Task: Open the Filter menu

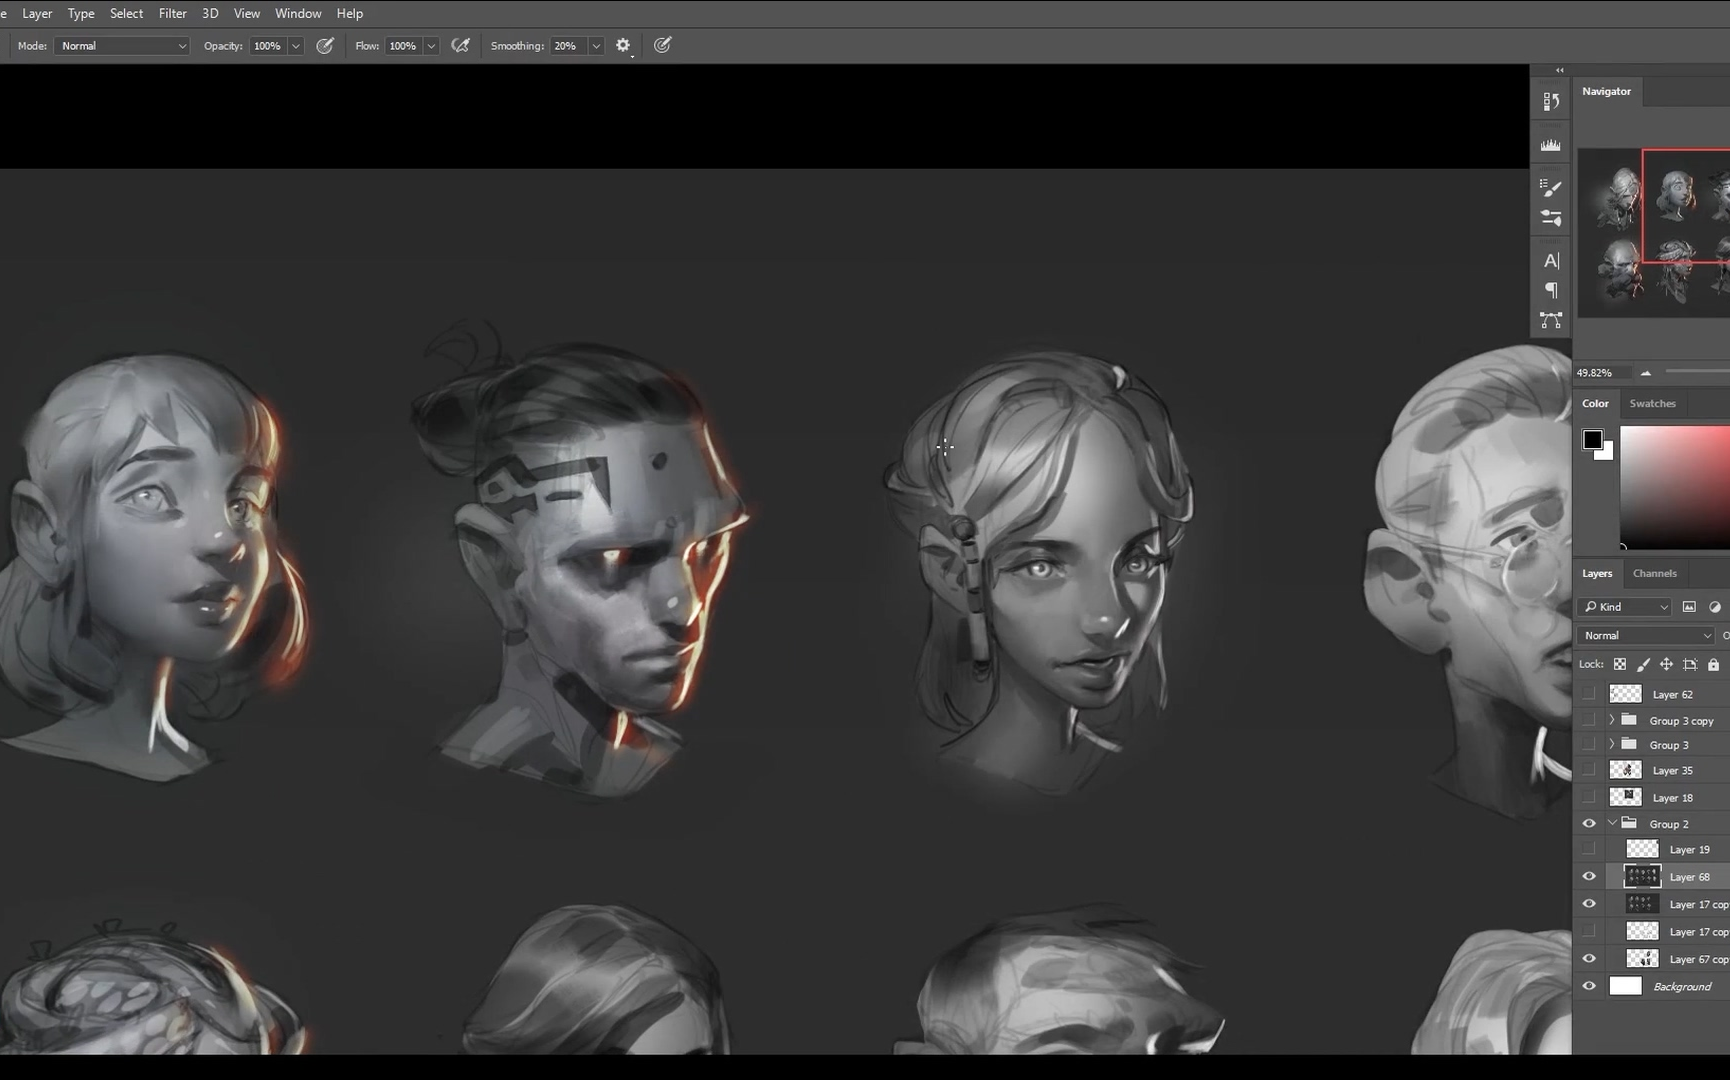Action: (x=172, y=13)
